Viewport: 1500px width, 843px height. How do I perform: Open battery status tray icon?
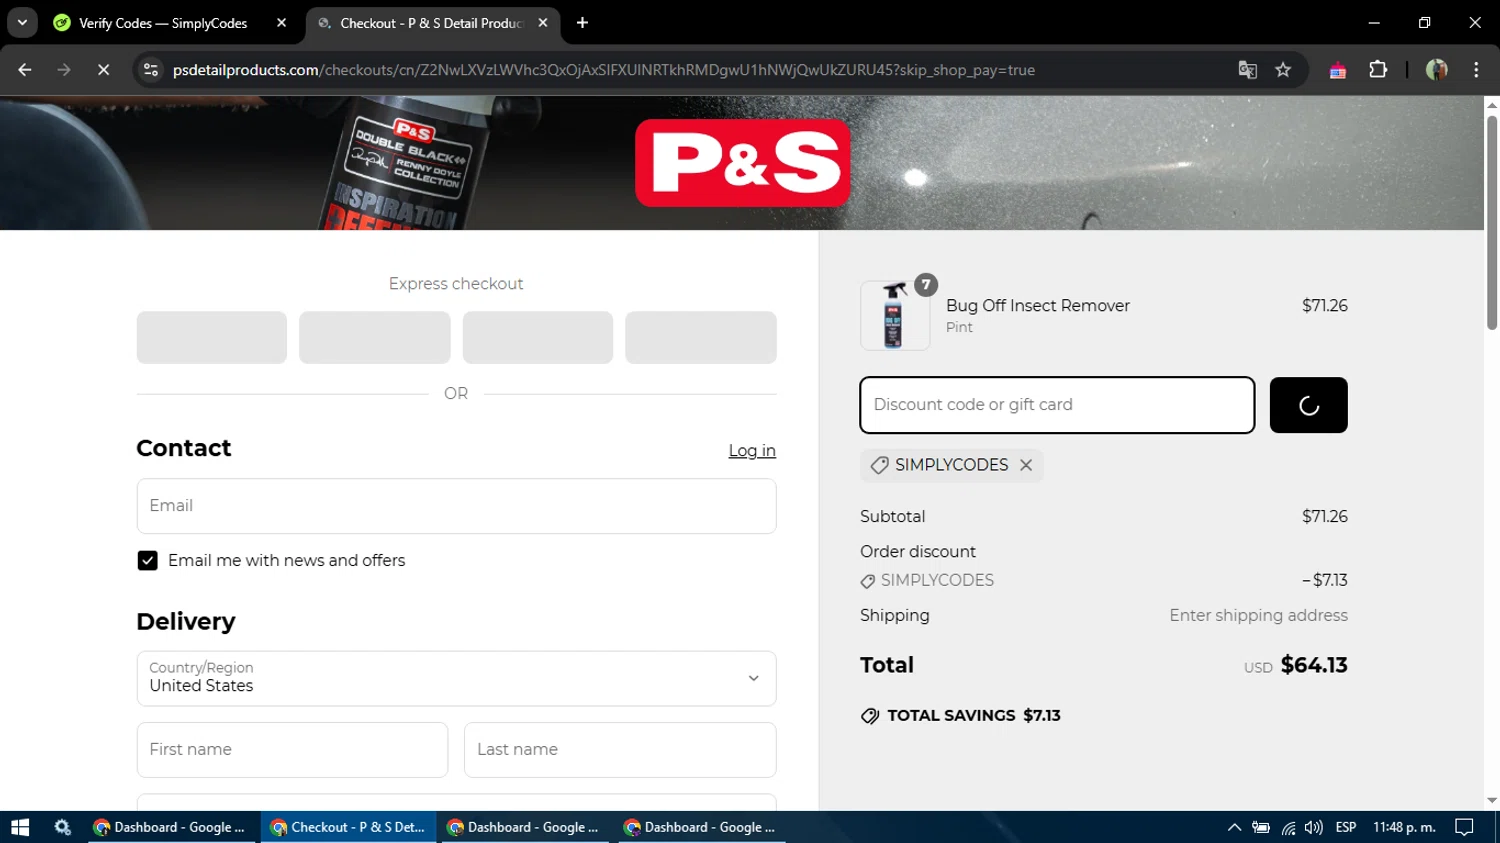click(1261, 827)
